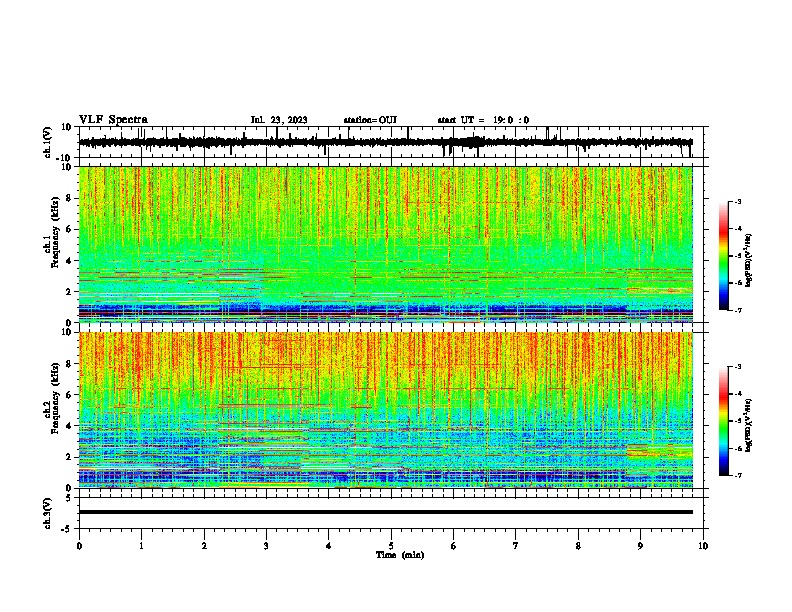Click time axis tick label '8'
Screen dimensions: 792x612
[x=578, y=546]
